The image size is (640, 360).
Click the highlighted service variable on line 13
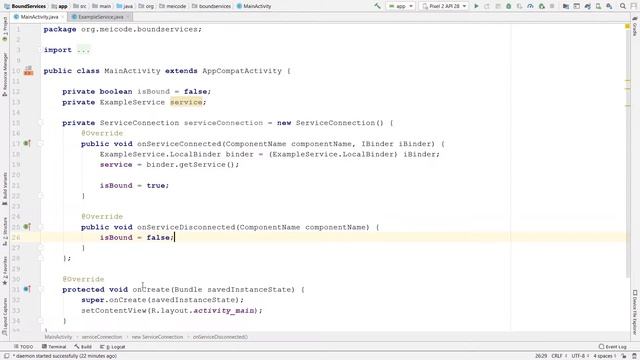tap(186, 102)
